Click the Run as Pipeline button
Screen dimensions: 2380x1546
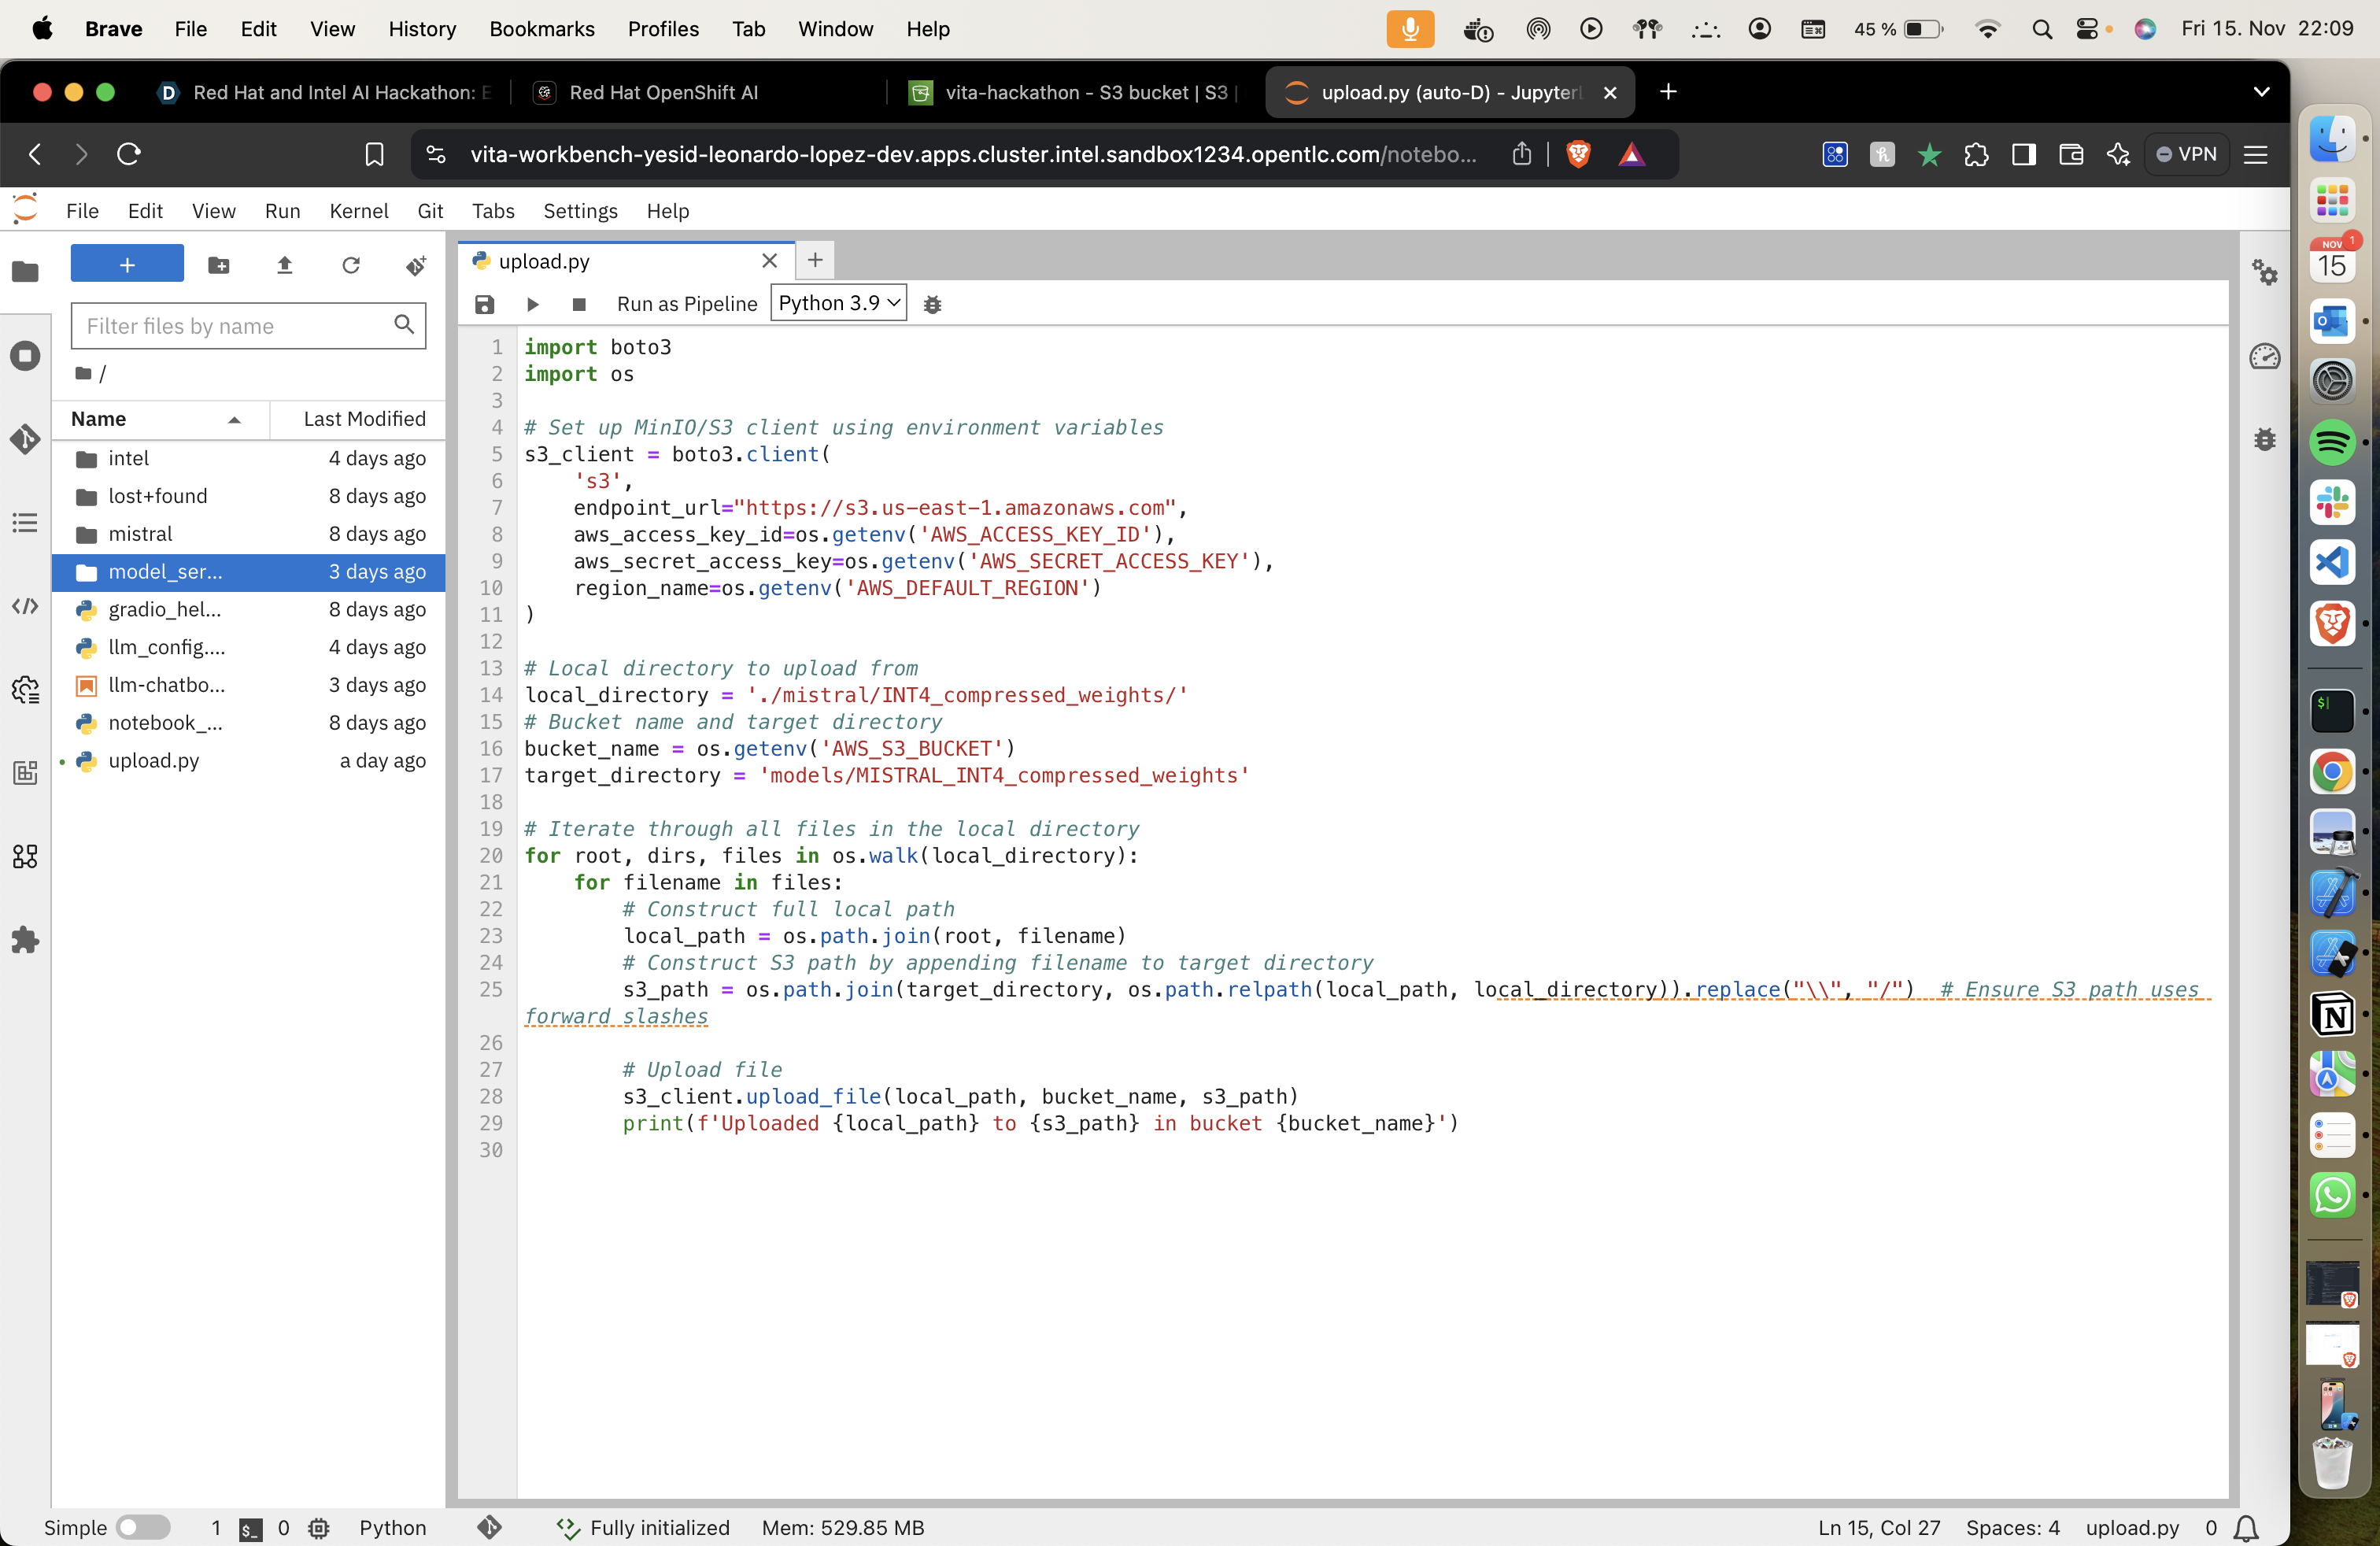tap(687, 304)
